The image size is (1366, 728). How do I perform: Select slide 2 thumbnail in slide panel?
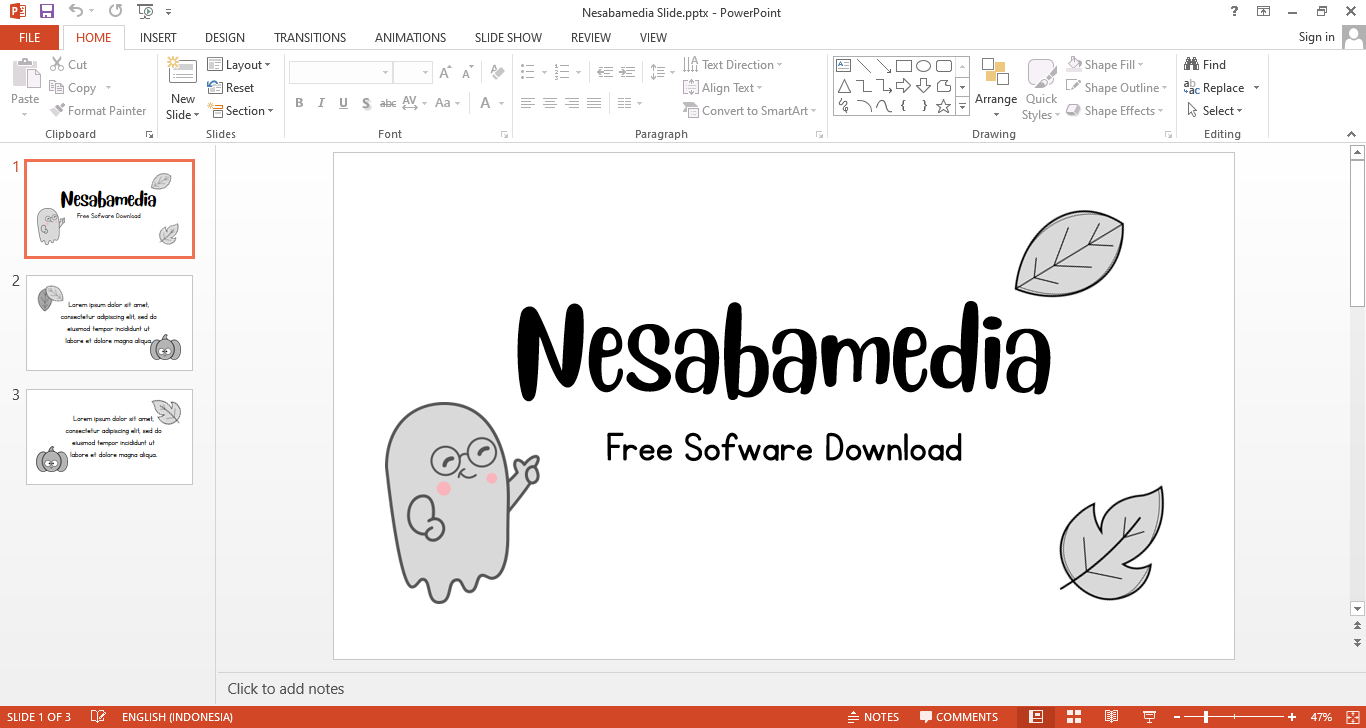pyautogui.click(x=109, y=323)
